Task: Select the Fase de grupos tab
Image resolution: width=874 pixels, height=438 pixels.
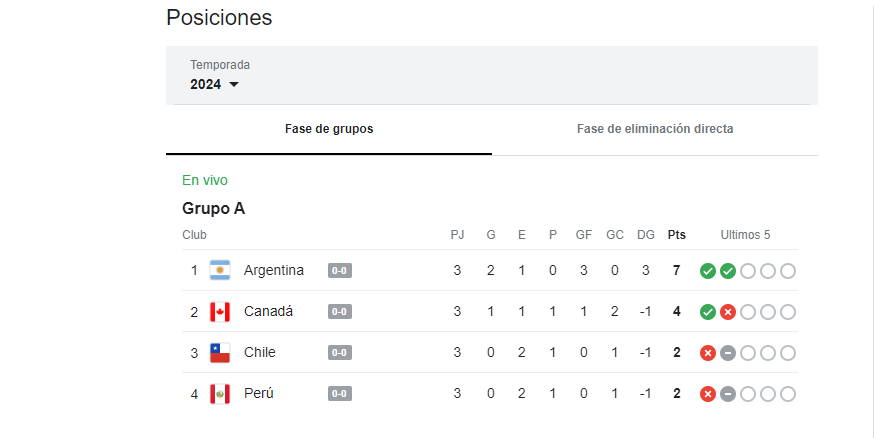Action: click(329, 129)
